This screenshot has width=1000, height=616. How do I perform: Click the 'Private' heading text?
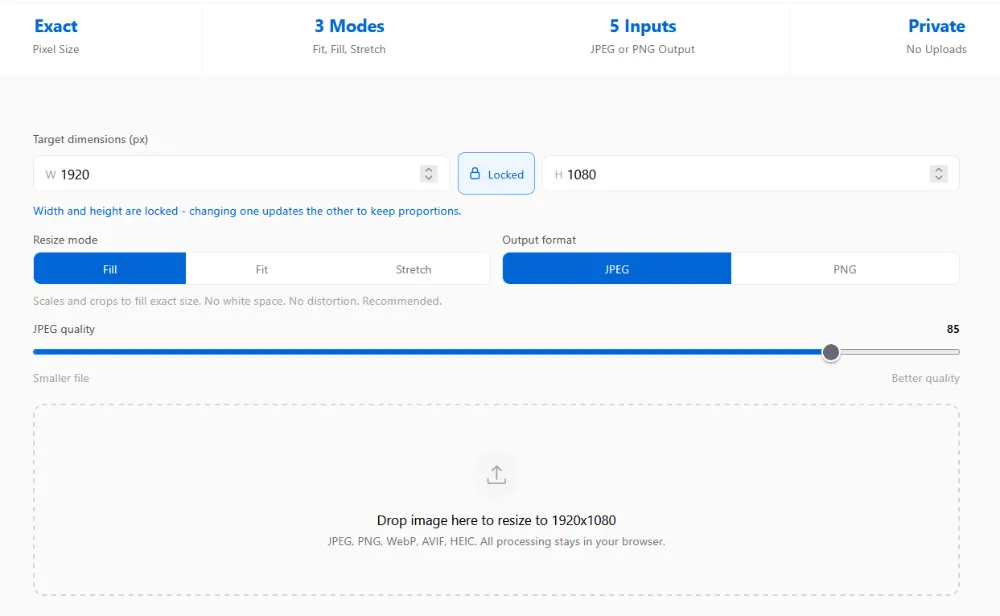point(936,26)
